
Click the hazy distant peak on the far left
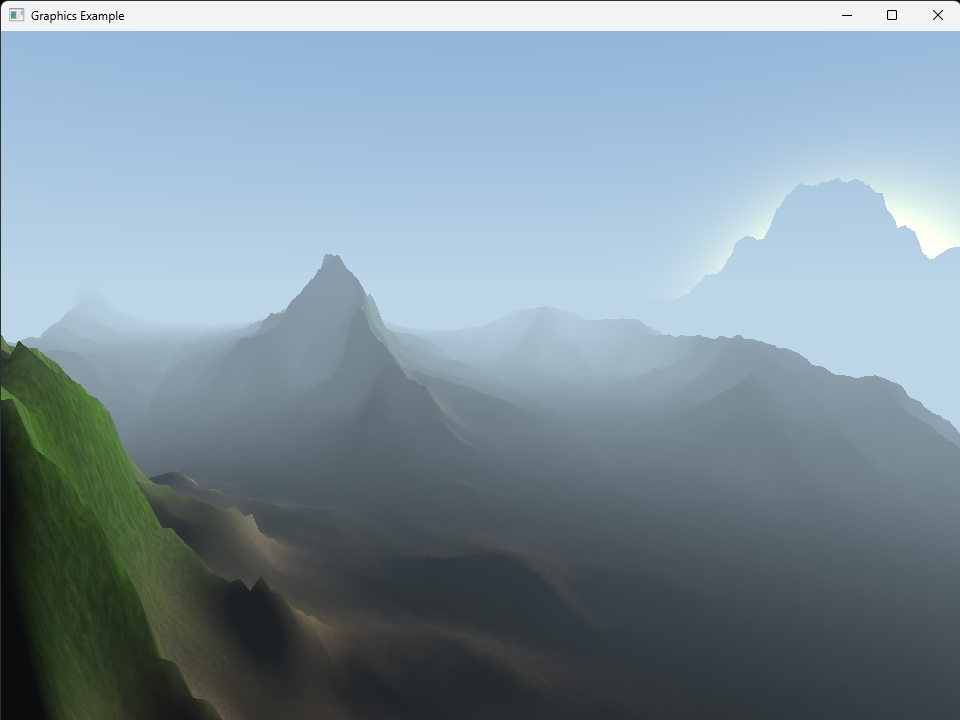pyautogui.click(x=90, y=305)
